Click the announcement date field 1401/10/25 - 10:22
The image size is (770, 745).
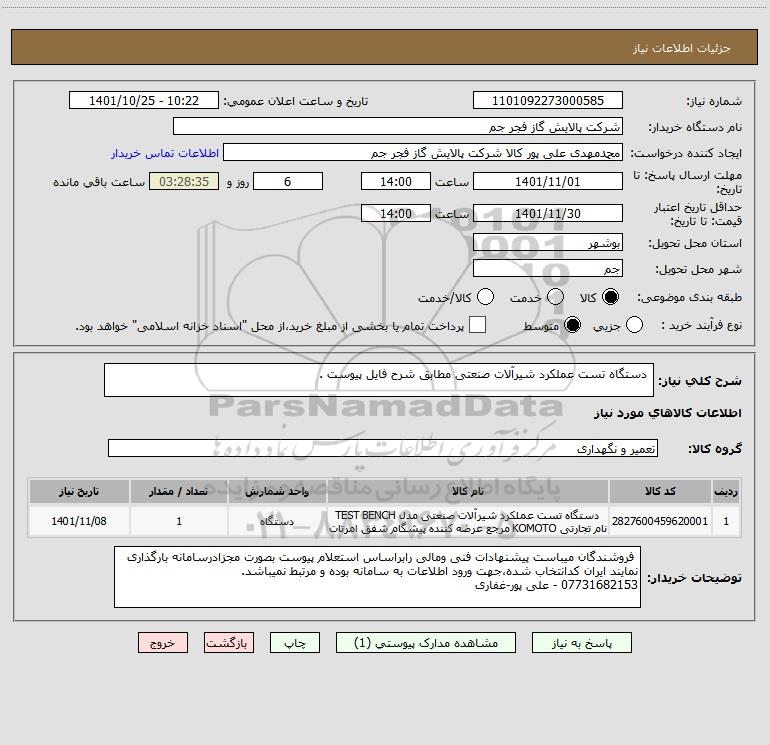(144, 101)
